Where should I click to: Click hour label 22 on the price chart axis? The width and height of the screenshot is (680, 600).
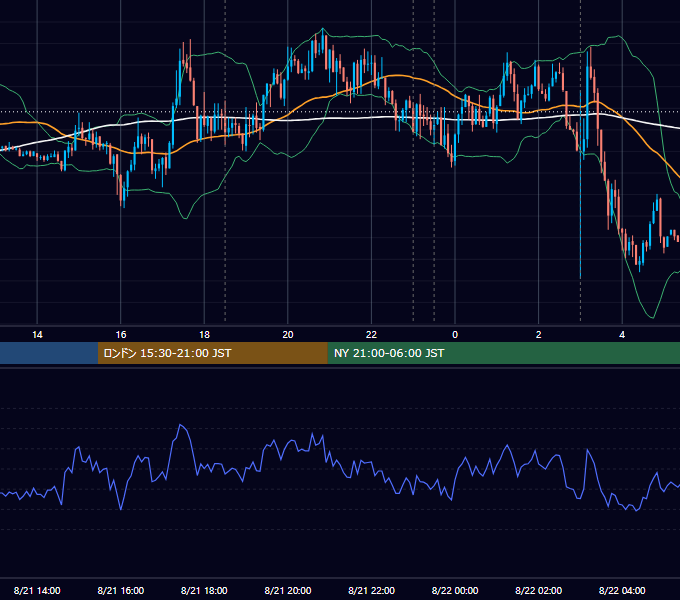click(371, 335)
